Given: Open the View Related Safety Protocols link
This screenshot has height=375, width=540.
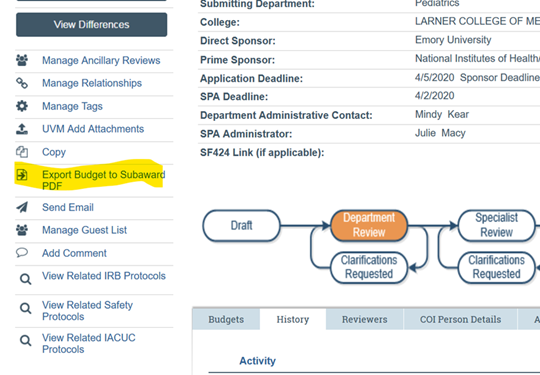Looking at the screenshot, I should (x=87, y=311).
